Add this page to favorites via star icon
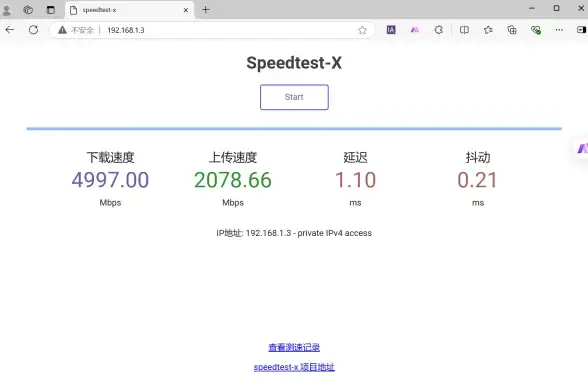588x380 pixels. (x=362, y=30)
